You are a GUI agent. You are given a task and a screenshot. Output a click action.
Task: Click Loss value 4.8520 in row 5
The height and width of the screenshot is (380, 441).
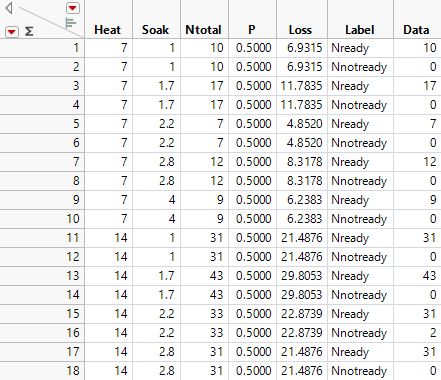pyautogui.click(x=305, y=124)
